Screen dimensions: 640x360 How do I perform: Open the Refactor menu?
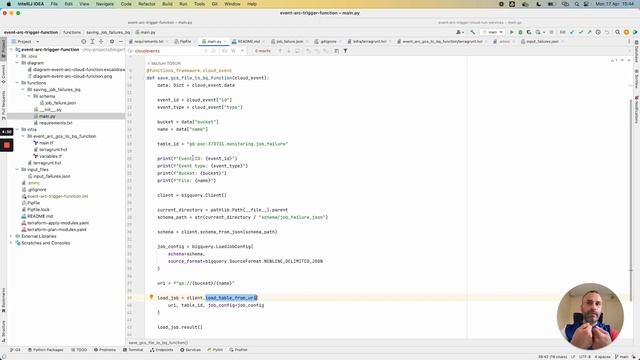(x=147, y=4)
